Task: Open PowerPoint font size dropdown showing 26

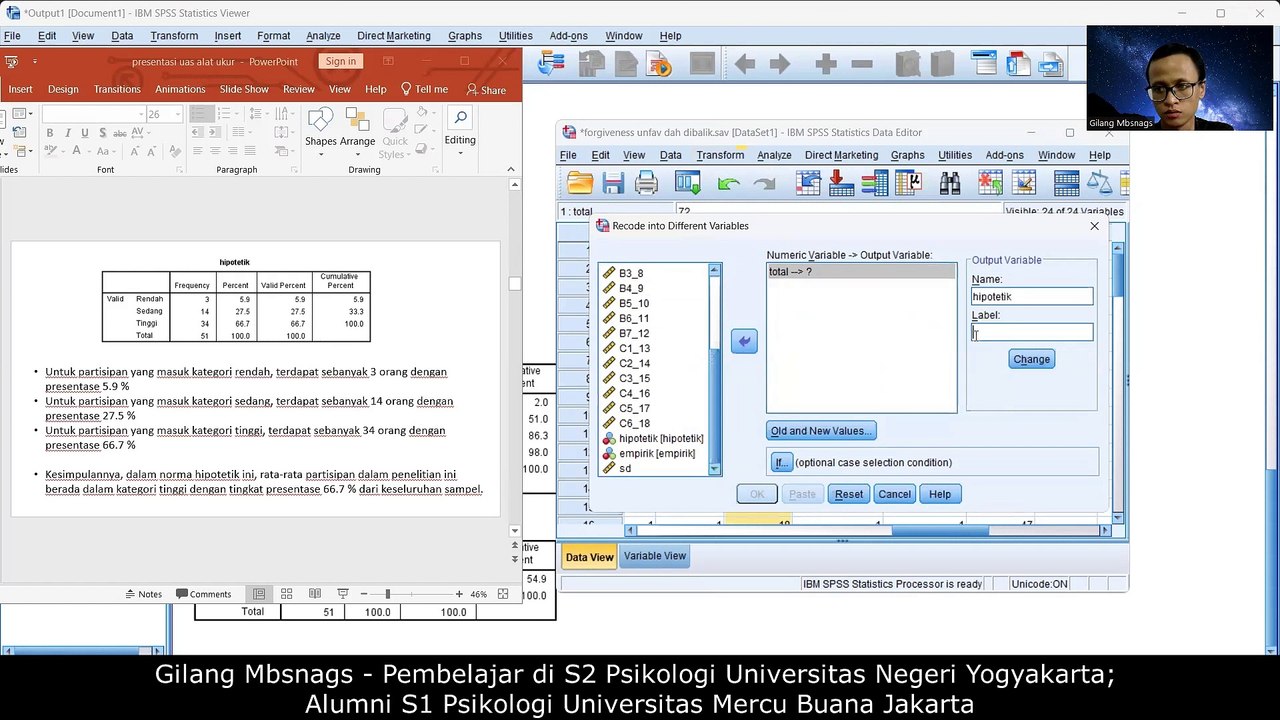Action: point(178,114)
